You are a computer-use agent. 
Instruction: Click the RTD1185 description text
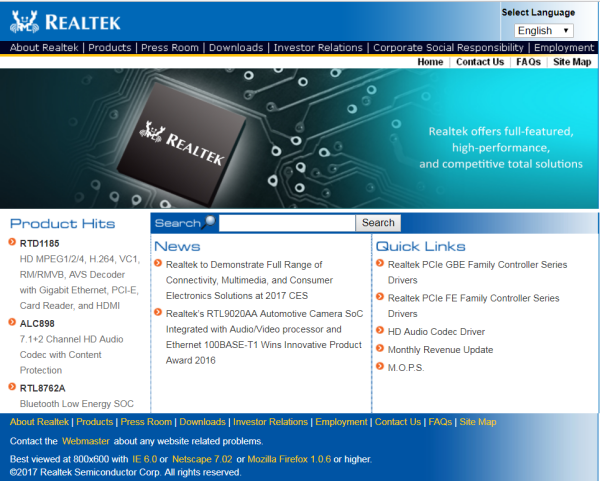[80, 282]
